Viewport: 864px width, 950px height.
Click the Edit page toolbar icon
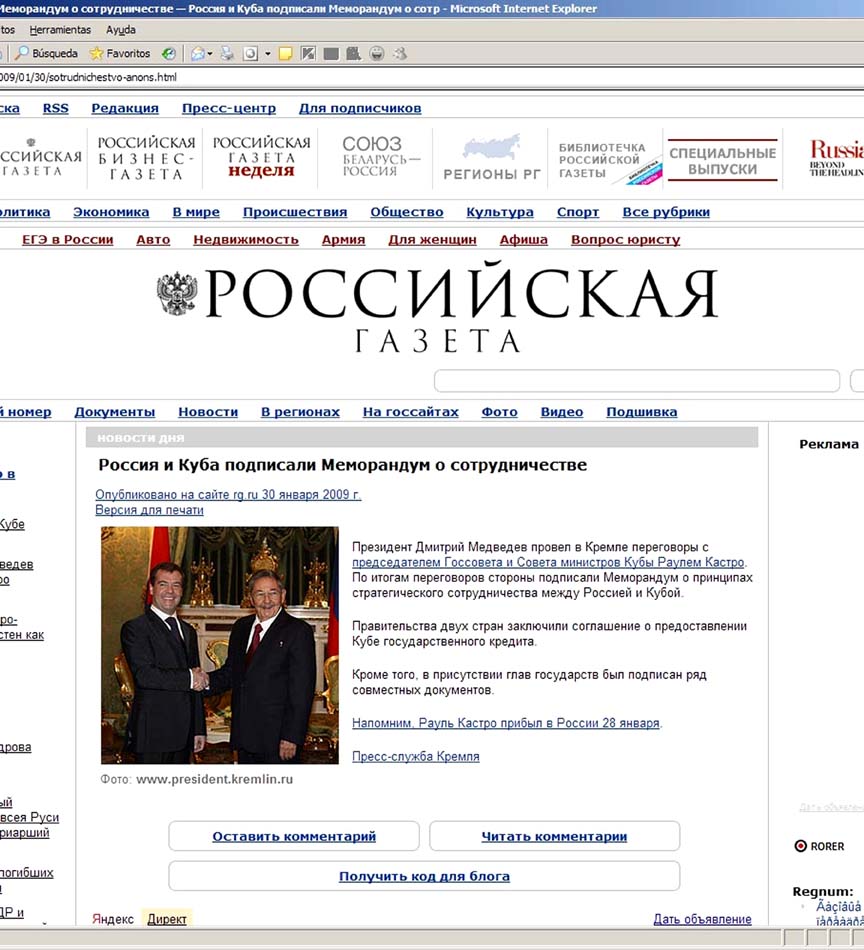click(250, 53)
